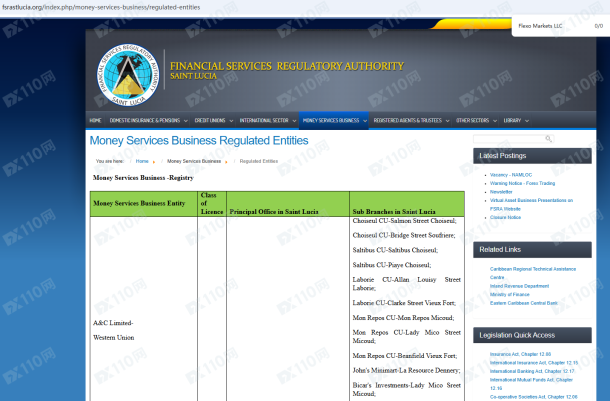Open Money Services Business menu

(x=333, y=120)
